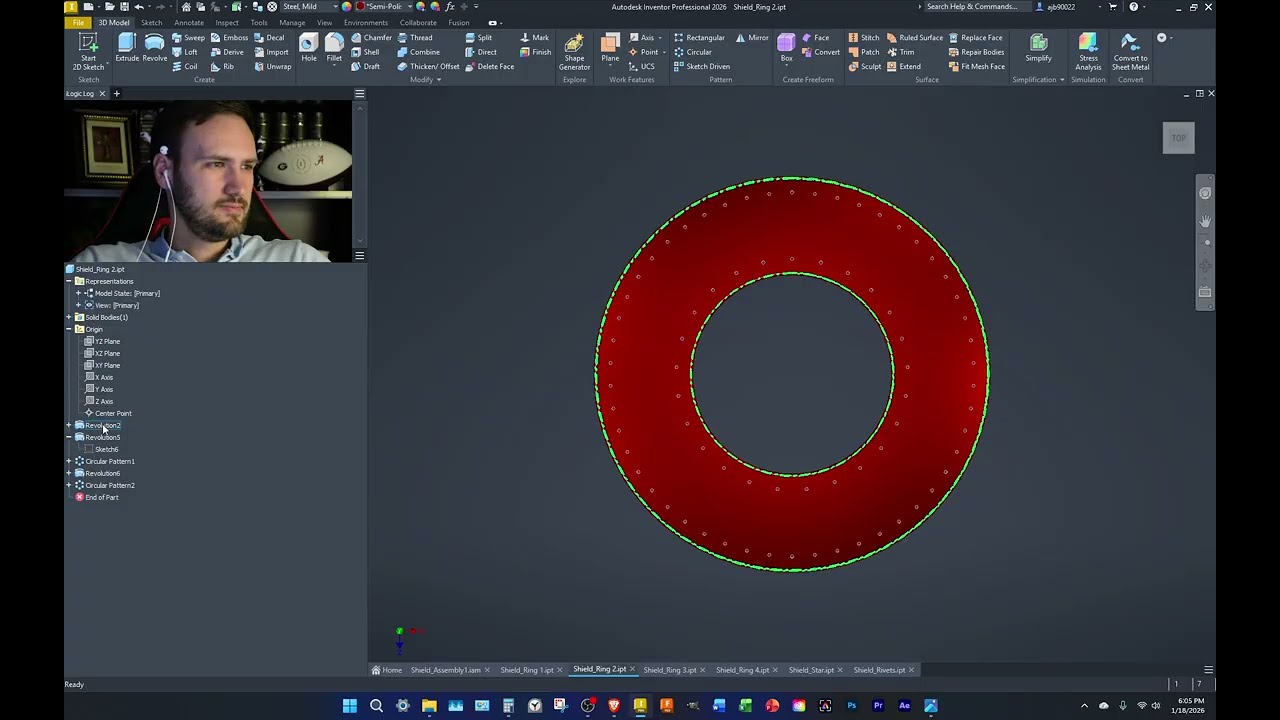
Task: Click the Delete Face tool
Action: click(x=489, y=67)
